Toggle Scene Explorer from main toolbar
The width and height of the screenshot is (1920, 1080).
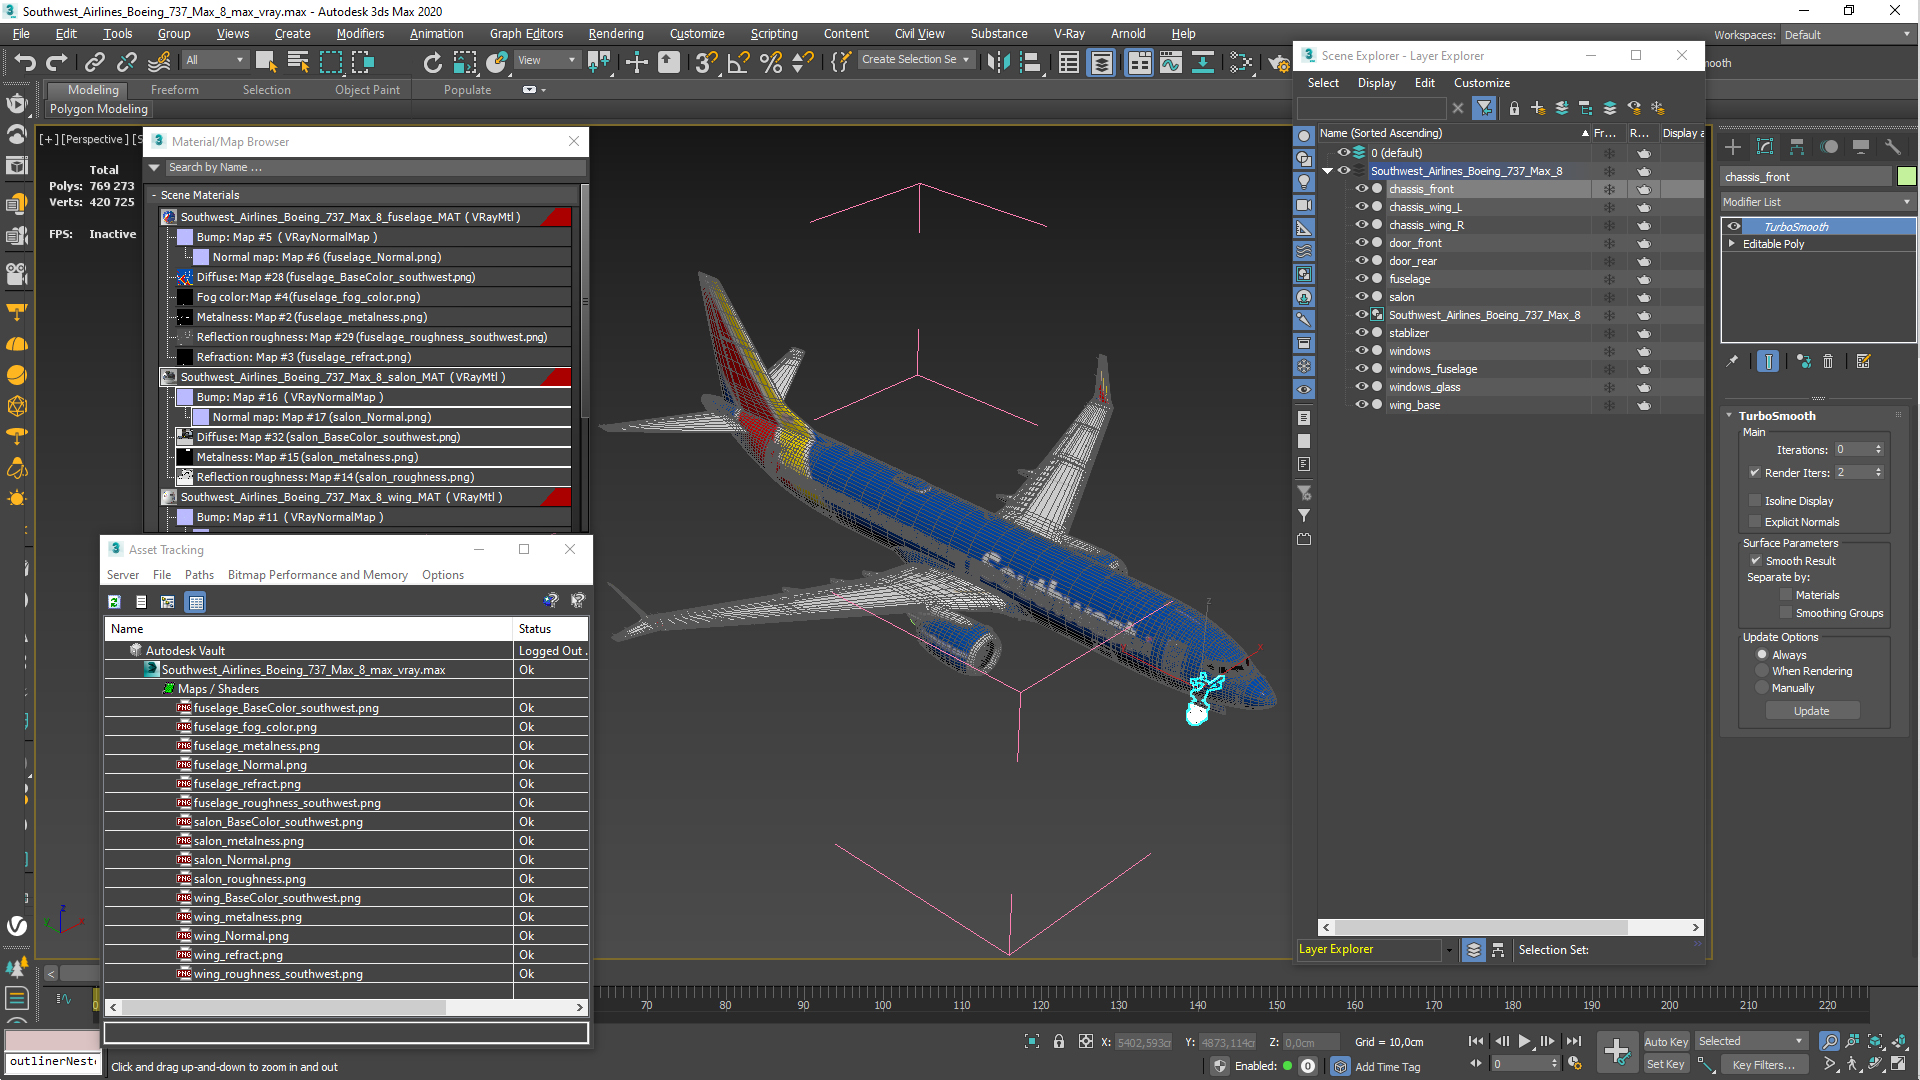pyautogui.click(x=1069, y=62)
